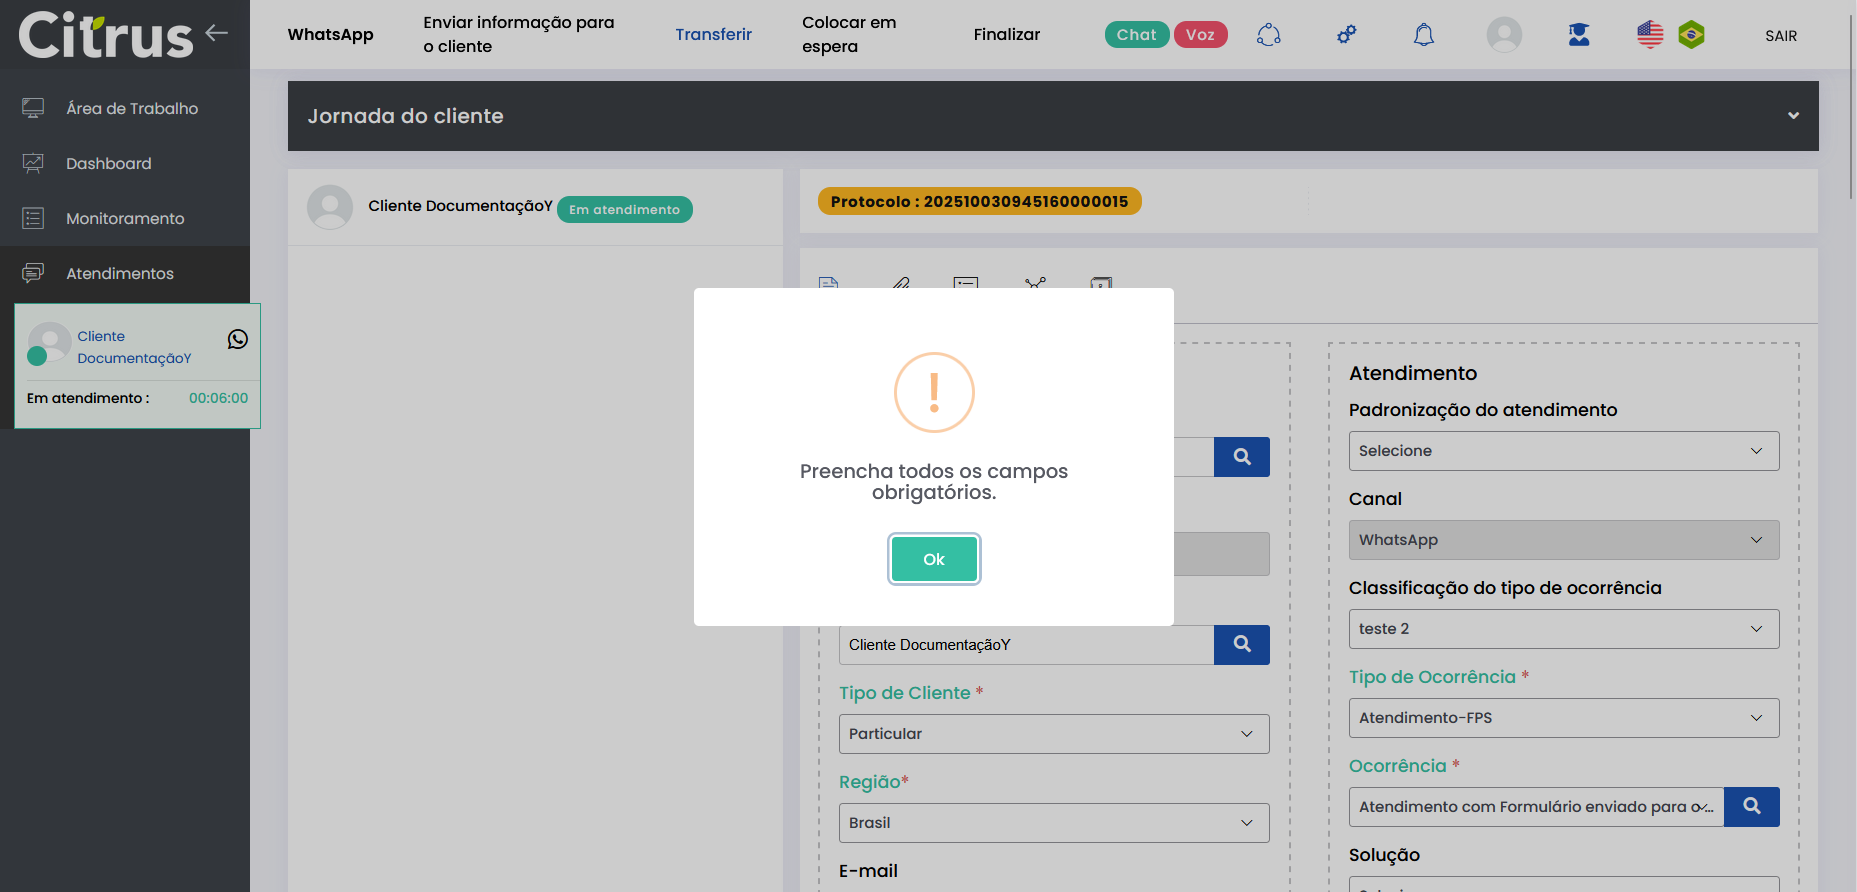Viewport: 1857px width, 892px height.
Task: Open the graduation cap training icon
Action: pyautogui.click(x=1579, y=35)
